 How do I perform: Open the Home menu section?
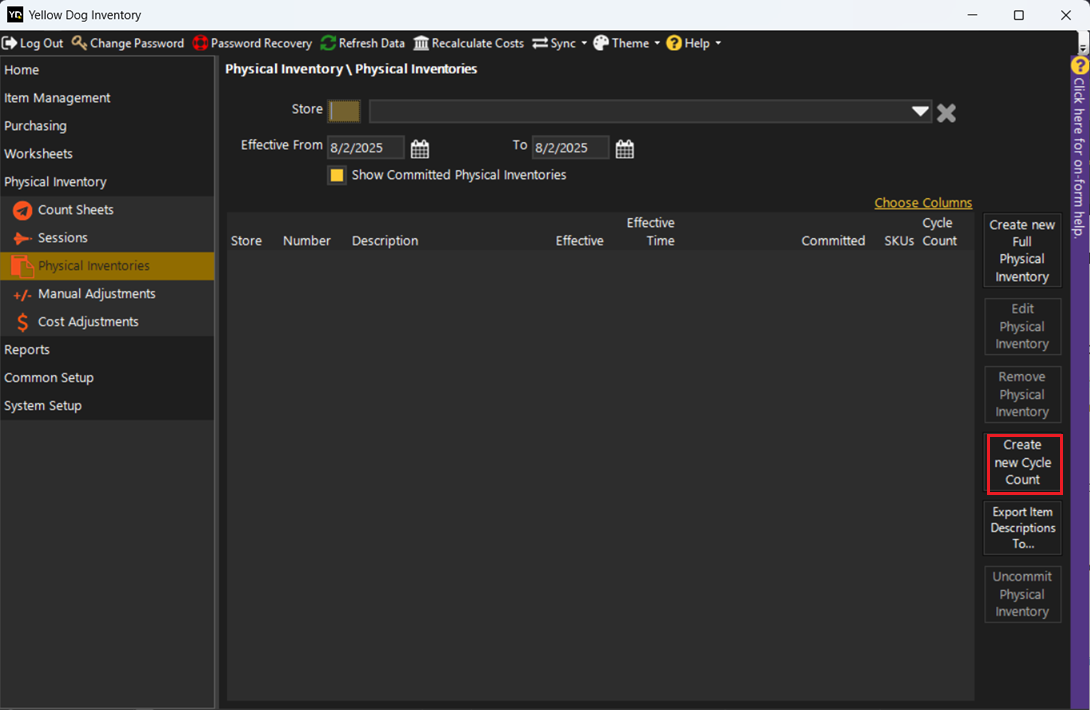coord(107,70)
